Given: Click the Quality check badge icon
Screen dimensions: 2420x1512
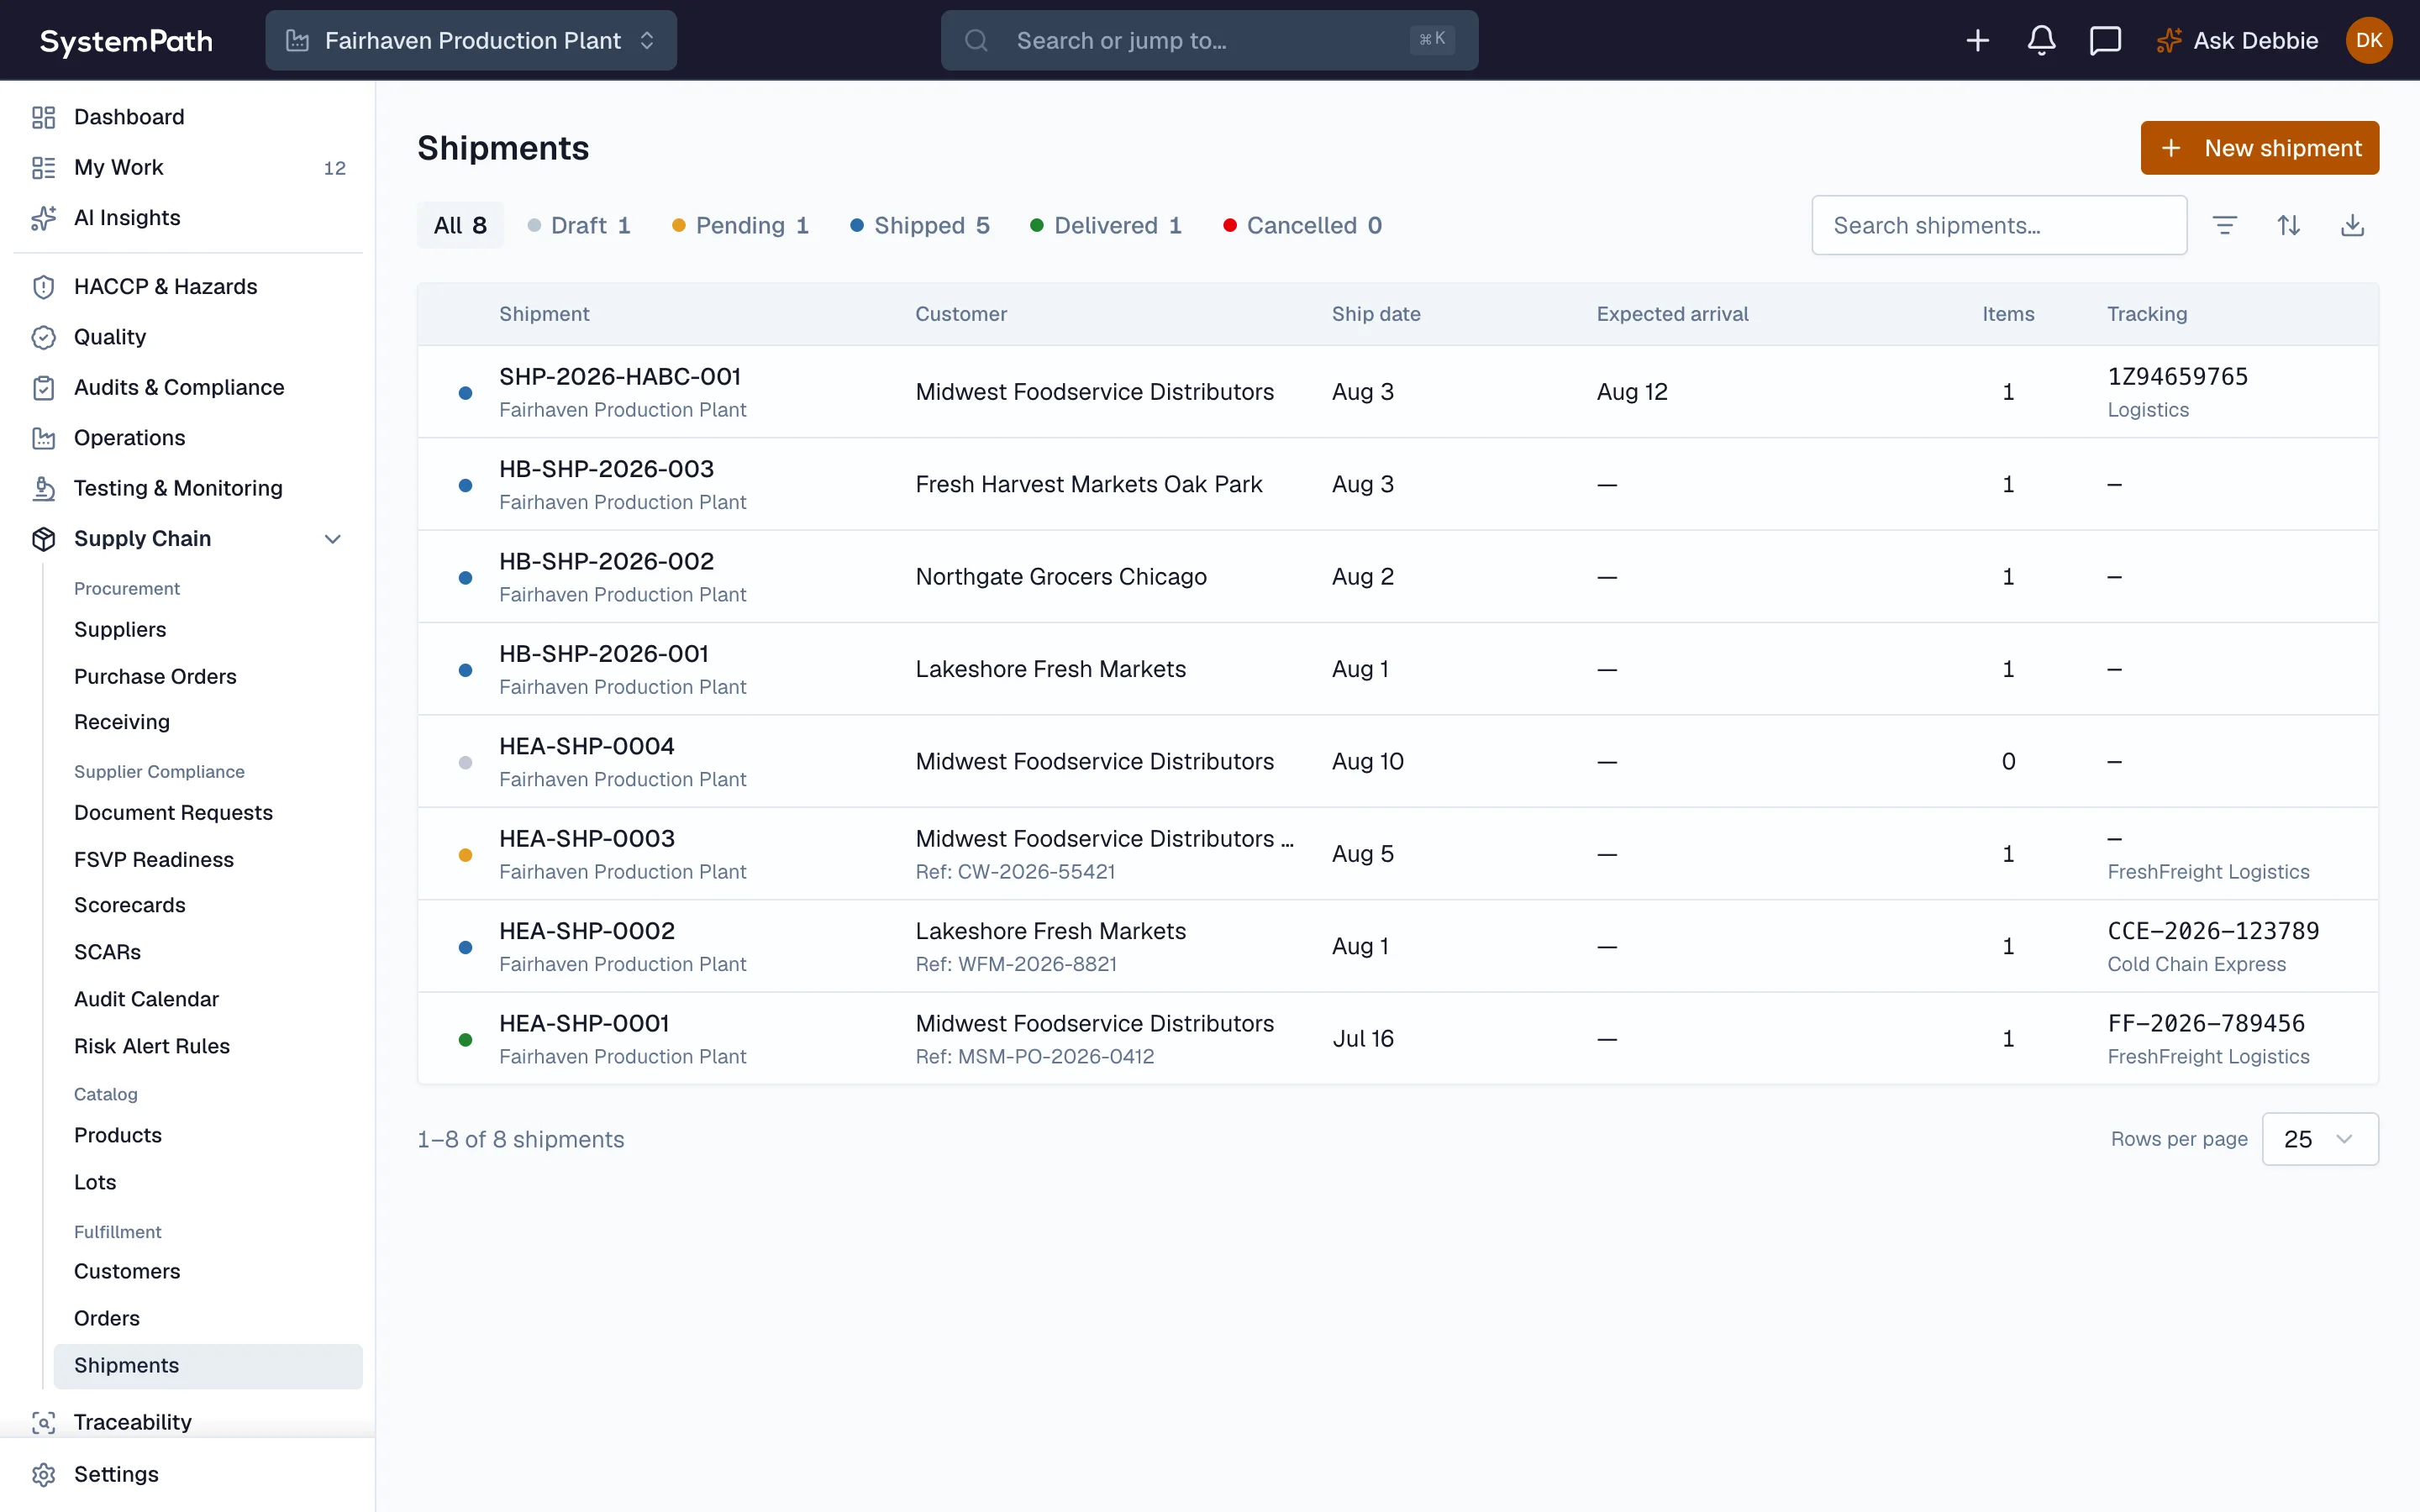Looking at the screenshot, I should 43,337.
